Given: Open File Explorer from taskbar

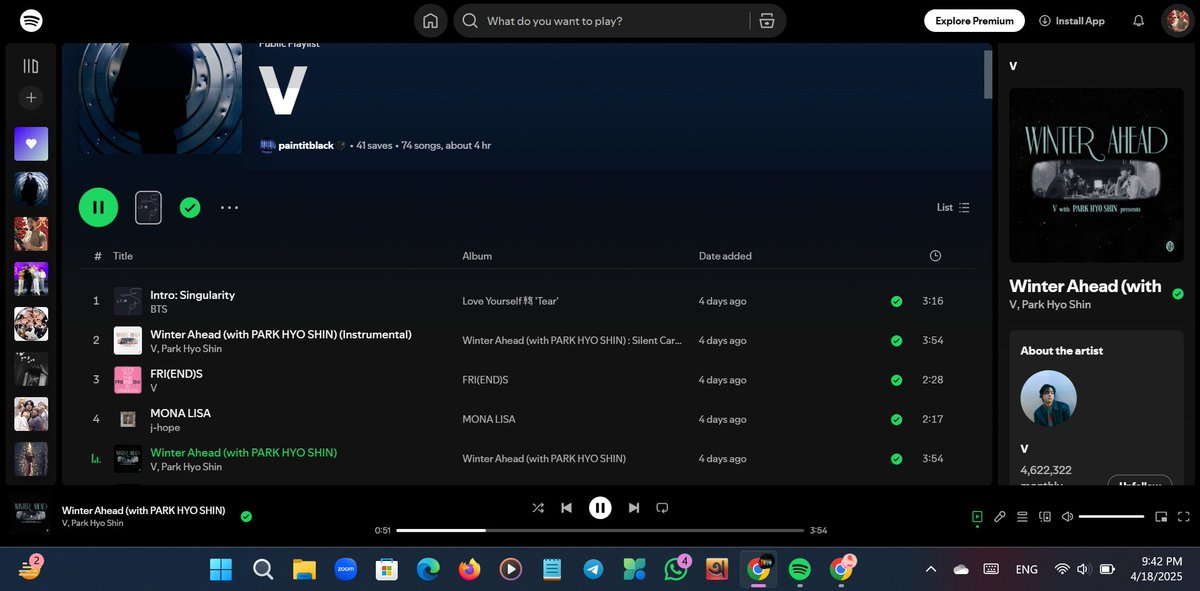Looking at the screenshot, I should pos(304,569).
